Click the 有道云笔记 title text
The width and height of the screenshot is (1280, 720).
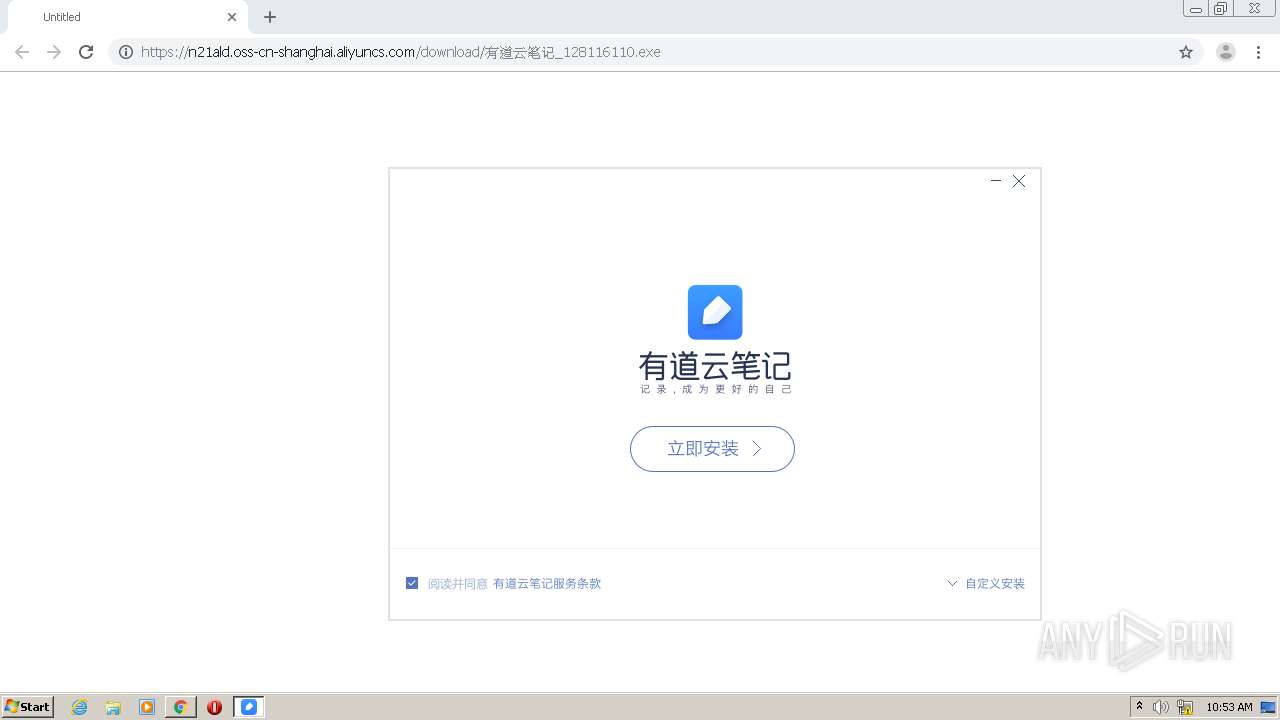715,366
